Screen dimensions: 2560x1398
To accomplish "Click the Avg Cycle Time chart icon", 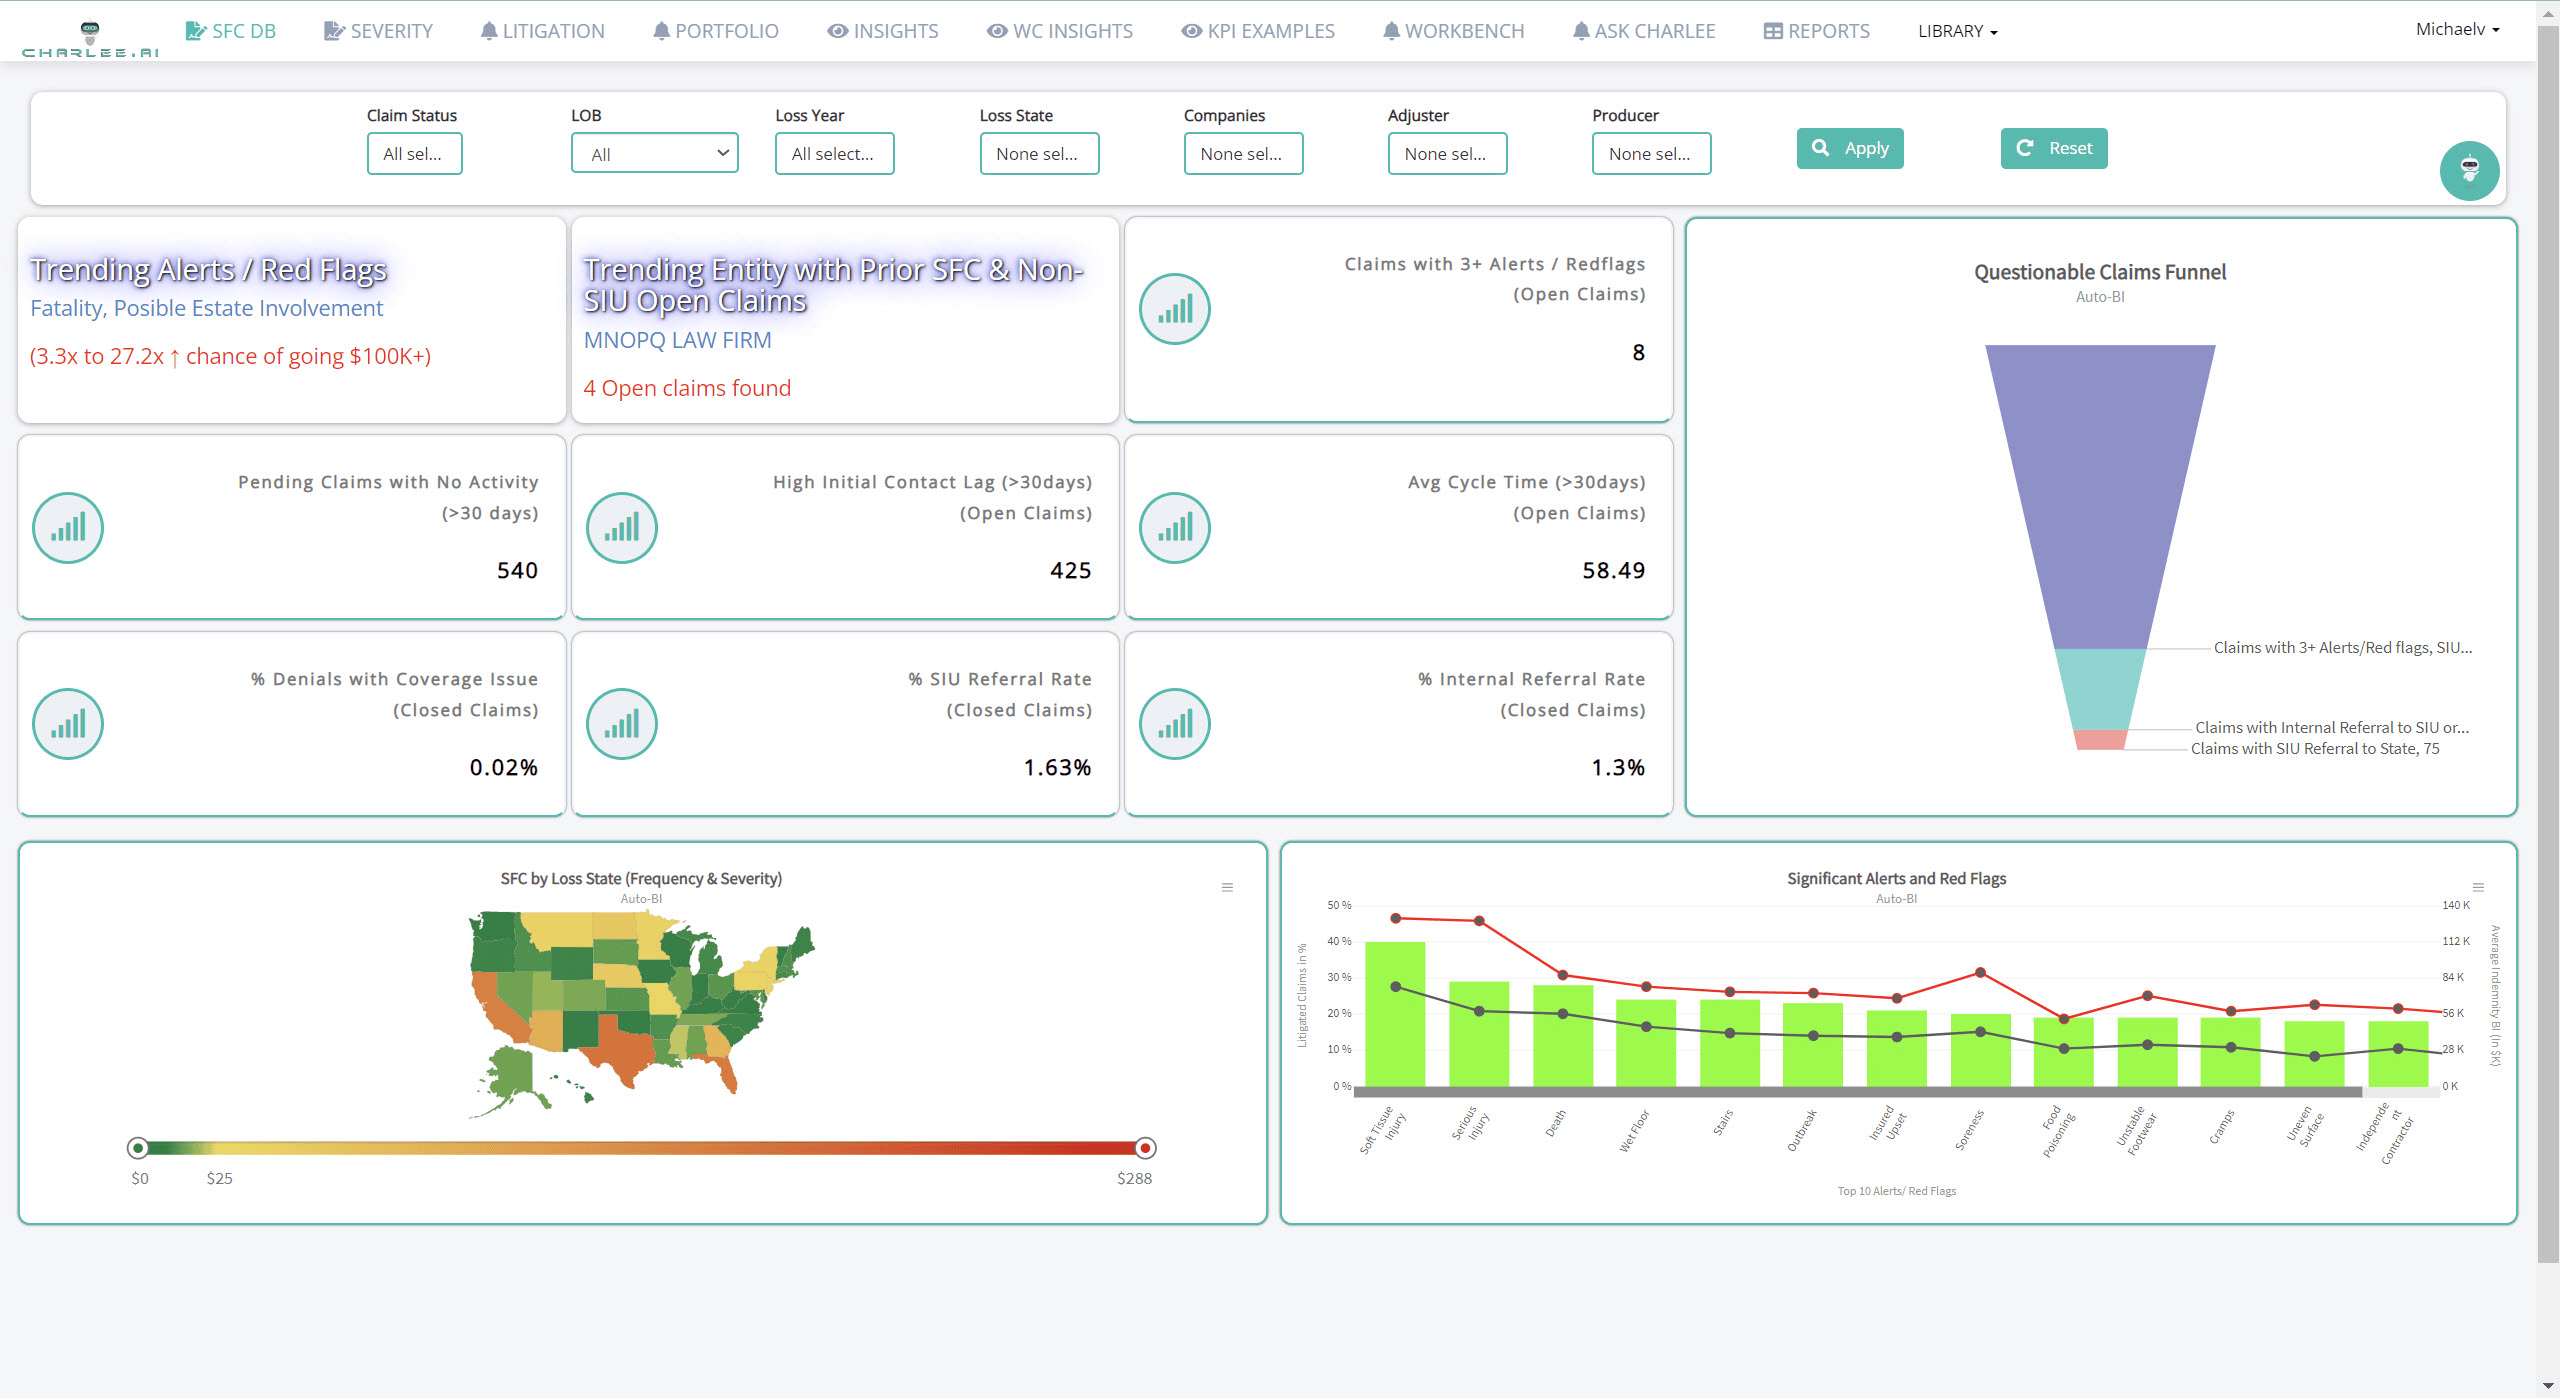I will pos(1174,528).
